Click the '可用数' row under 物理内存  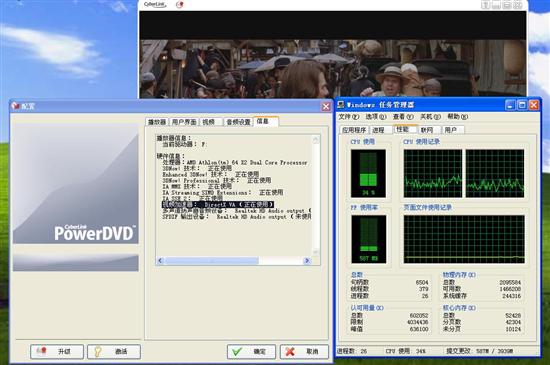point(482,289)
